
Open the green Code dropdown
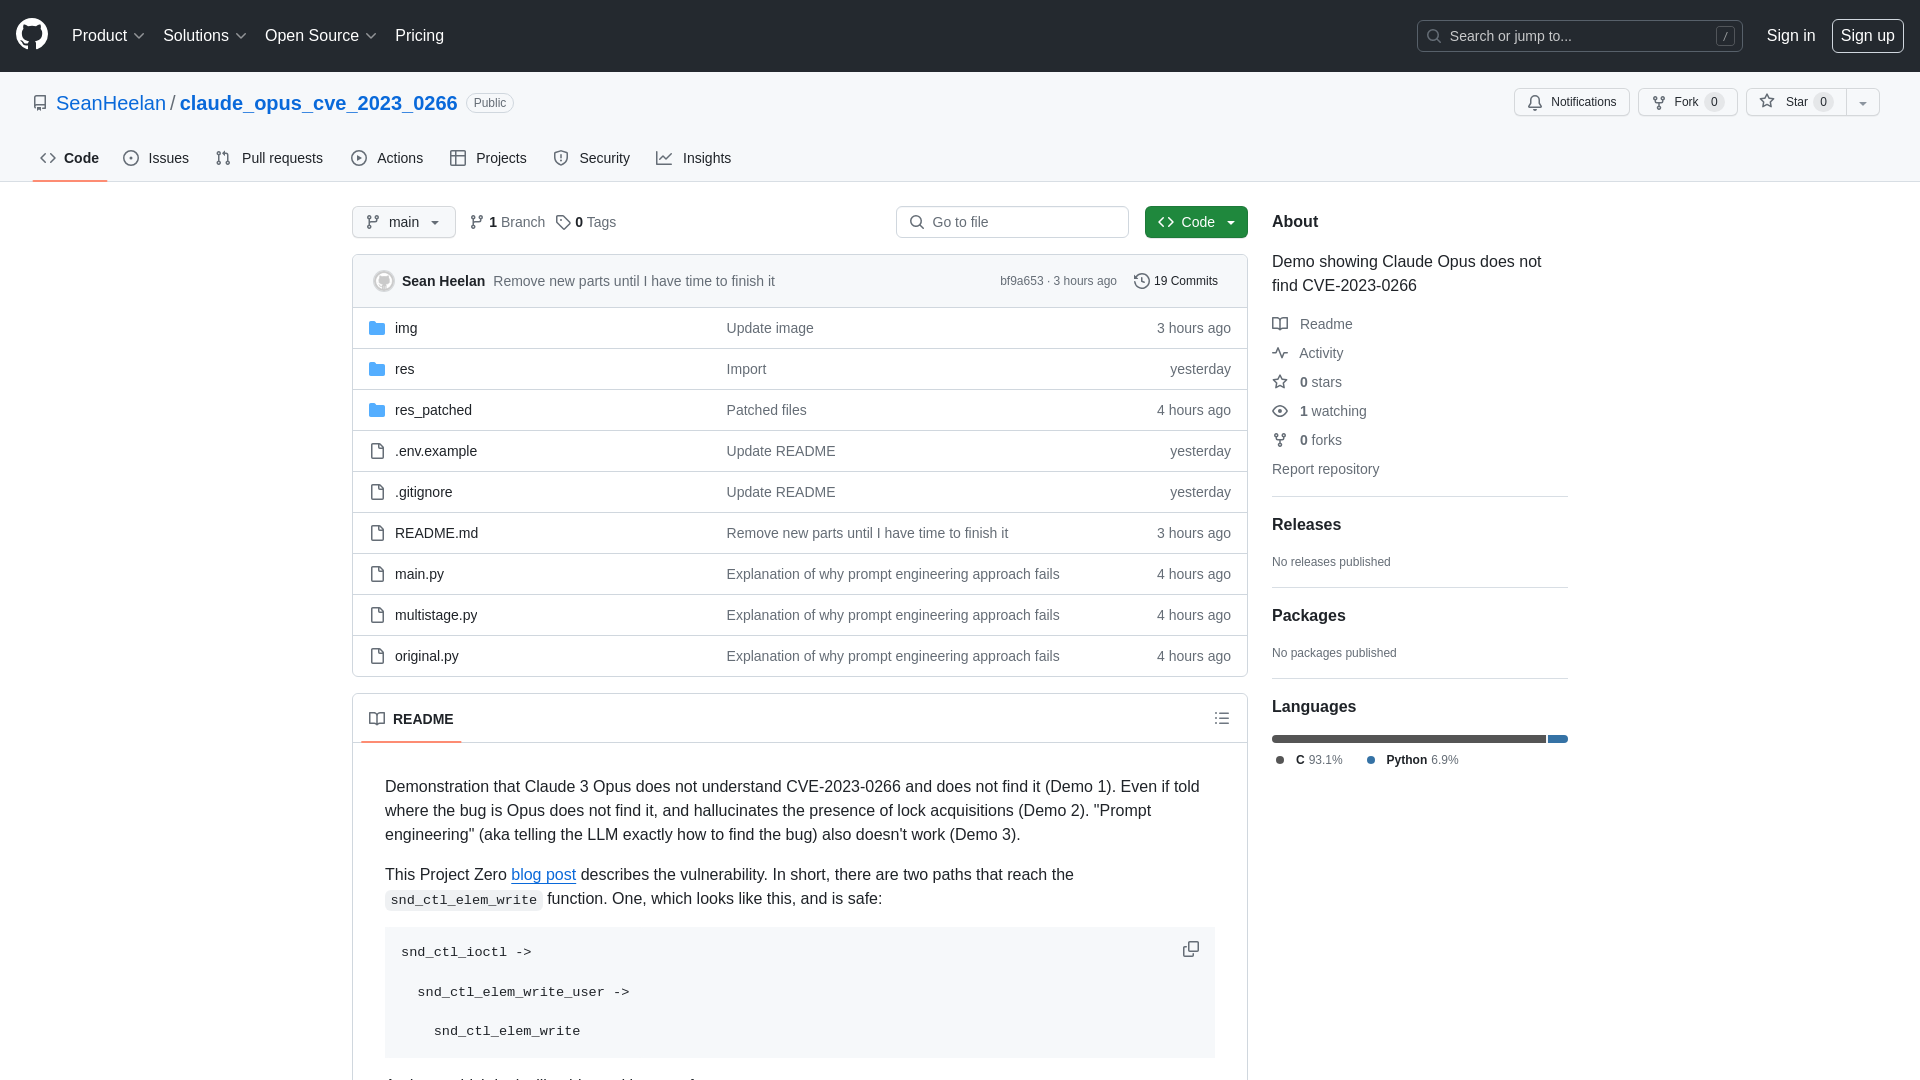pos(1196,222)
